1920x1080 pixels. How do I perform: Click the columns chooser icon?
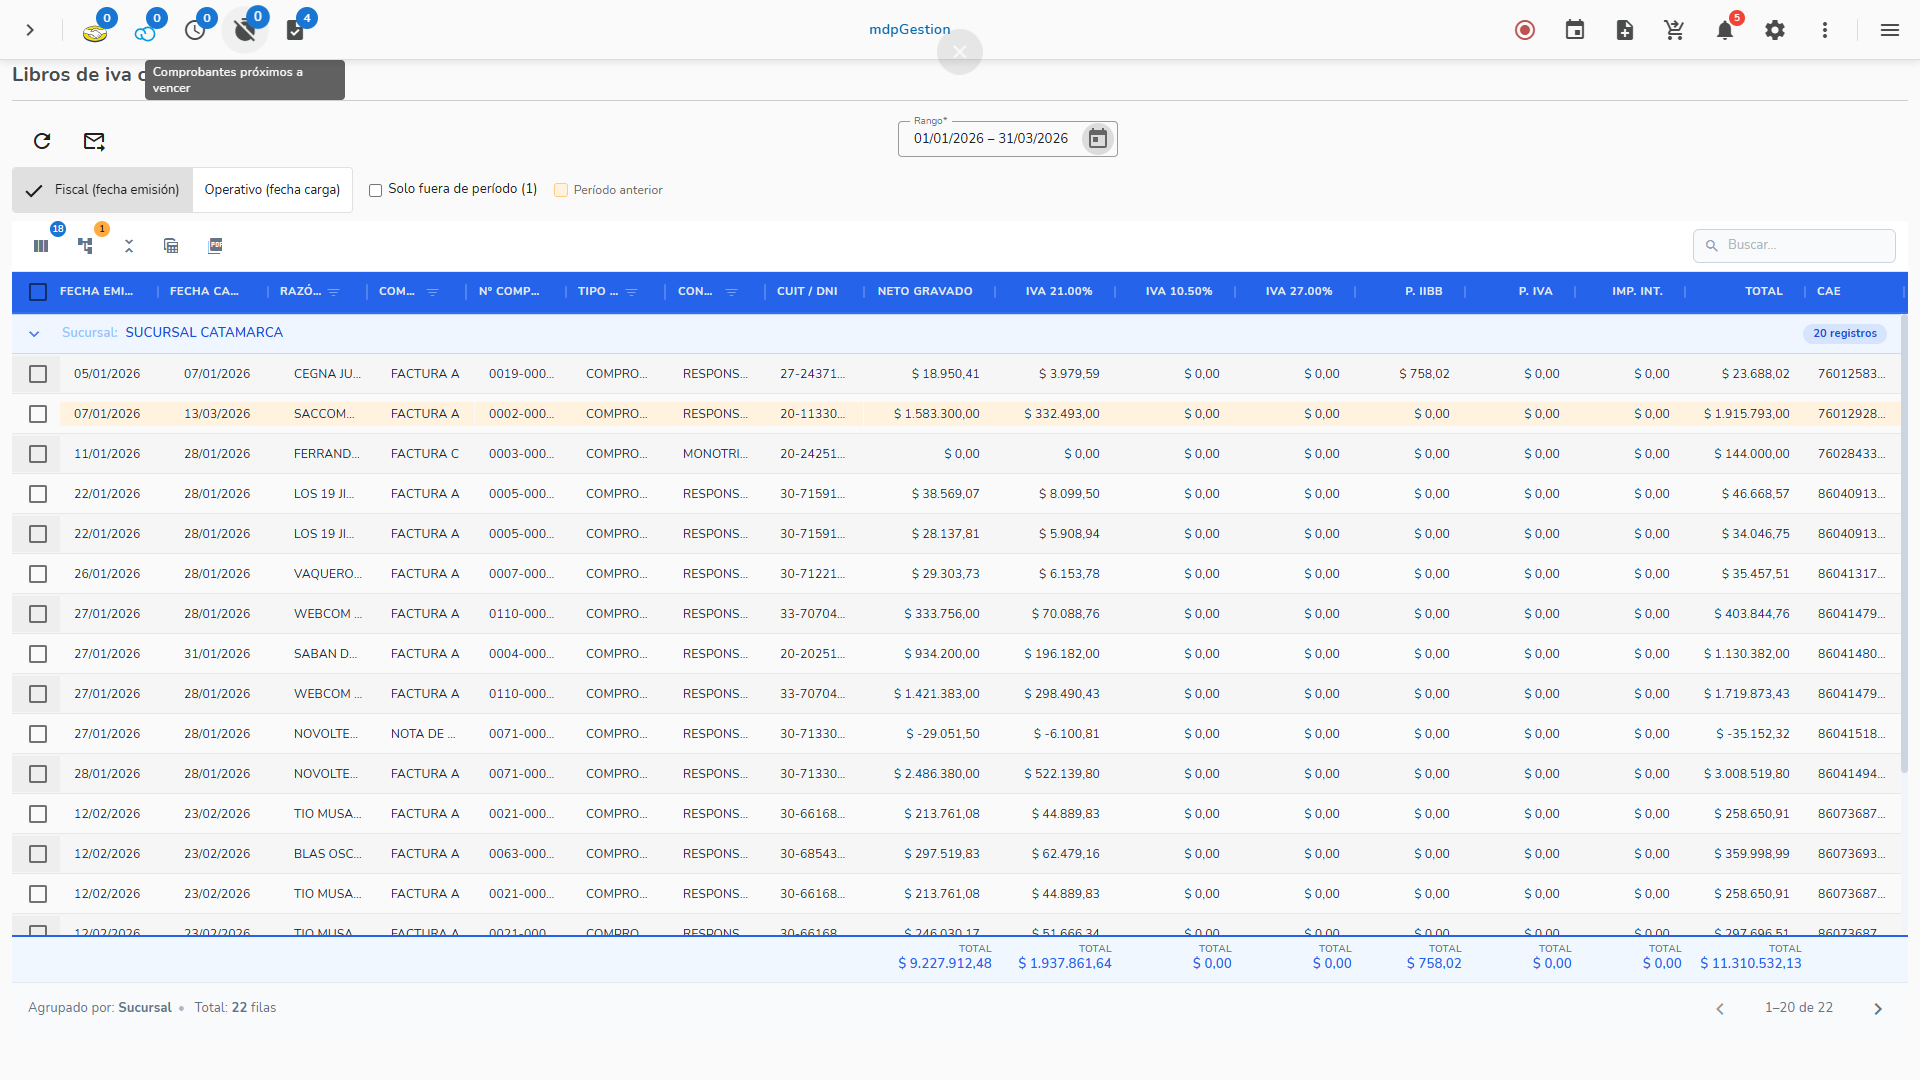click(41, 246)
